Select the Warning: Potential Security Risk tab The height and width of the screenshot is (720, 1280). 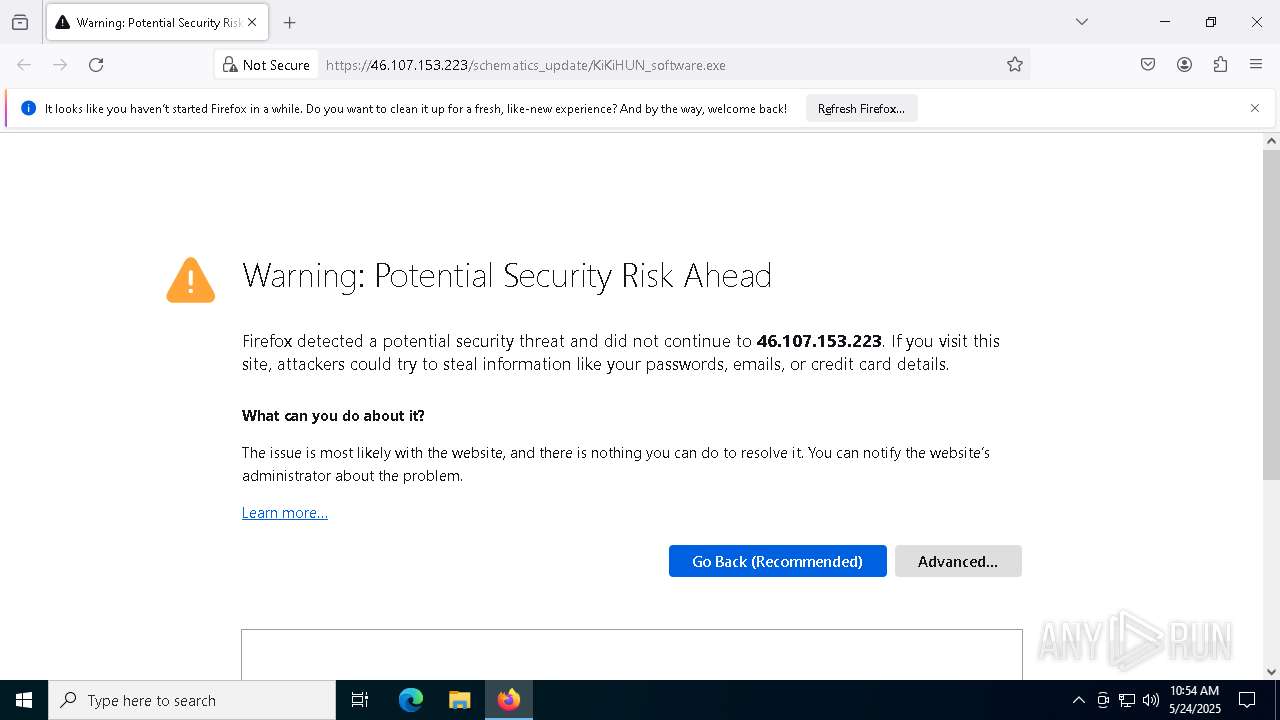[x=150, y=22]
